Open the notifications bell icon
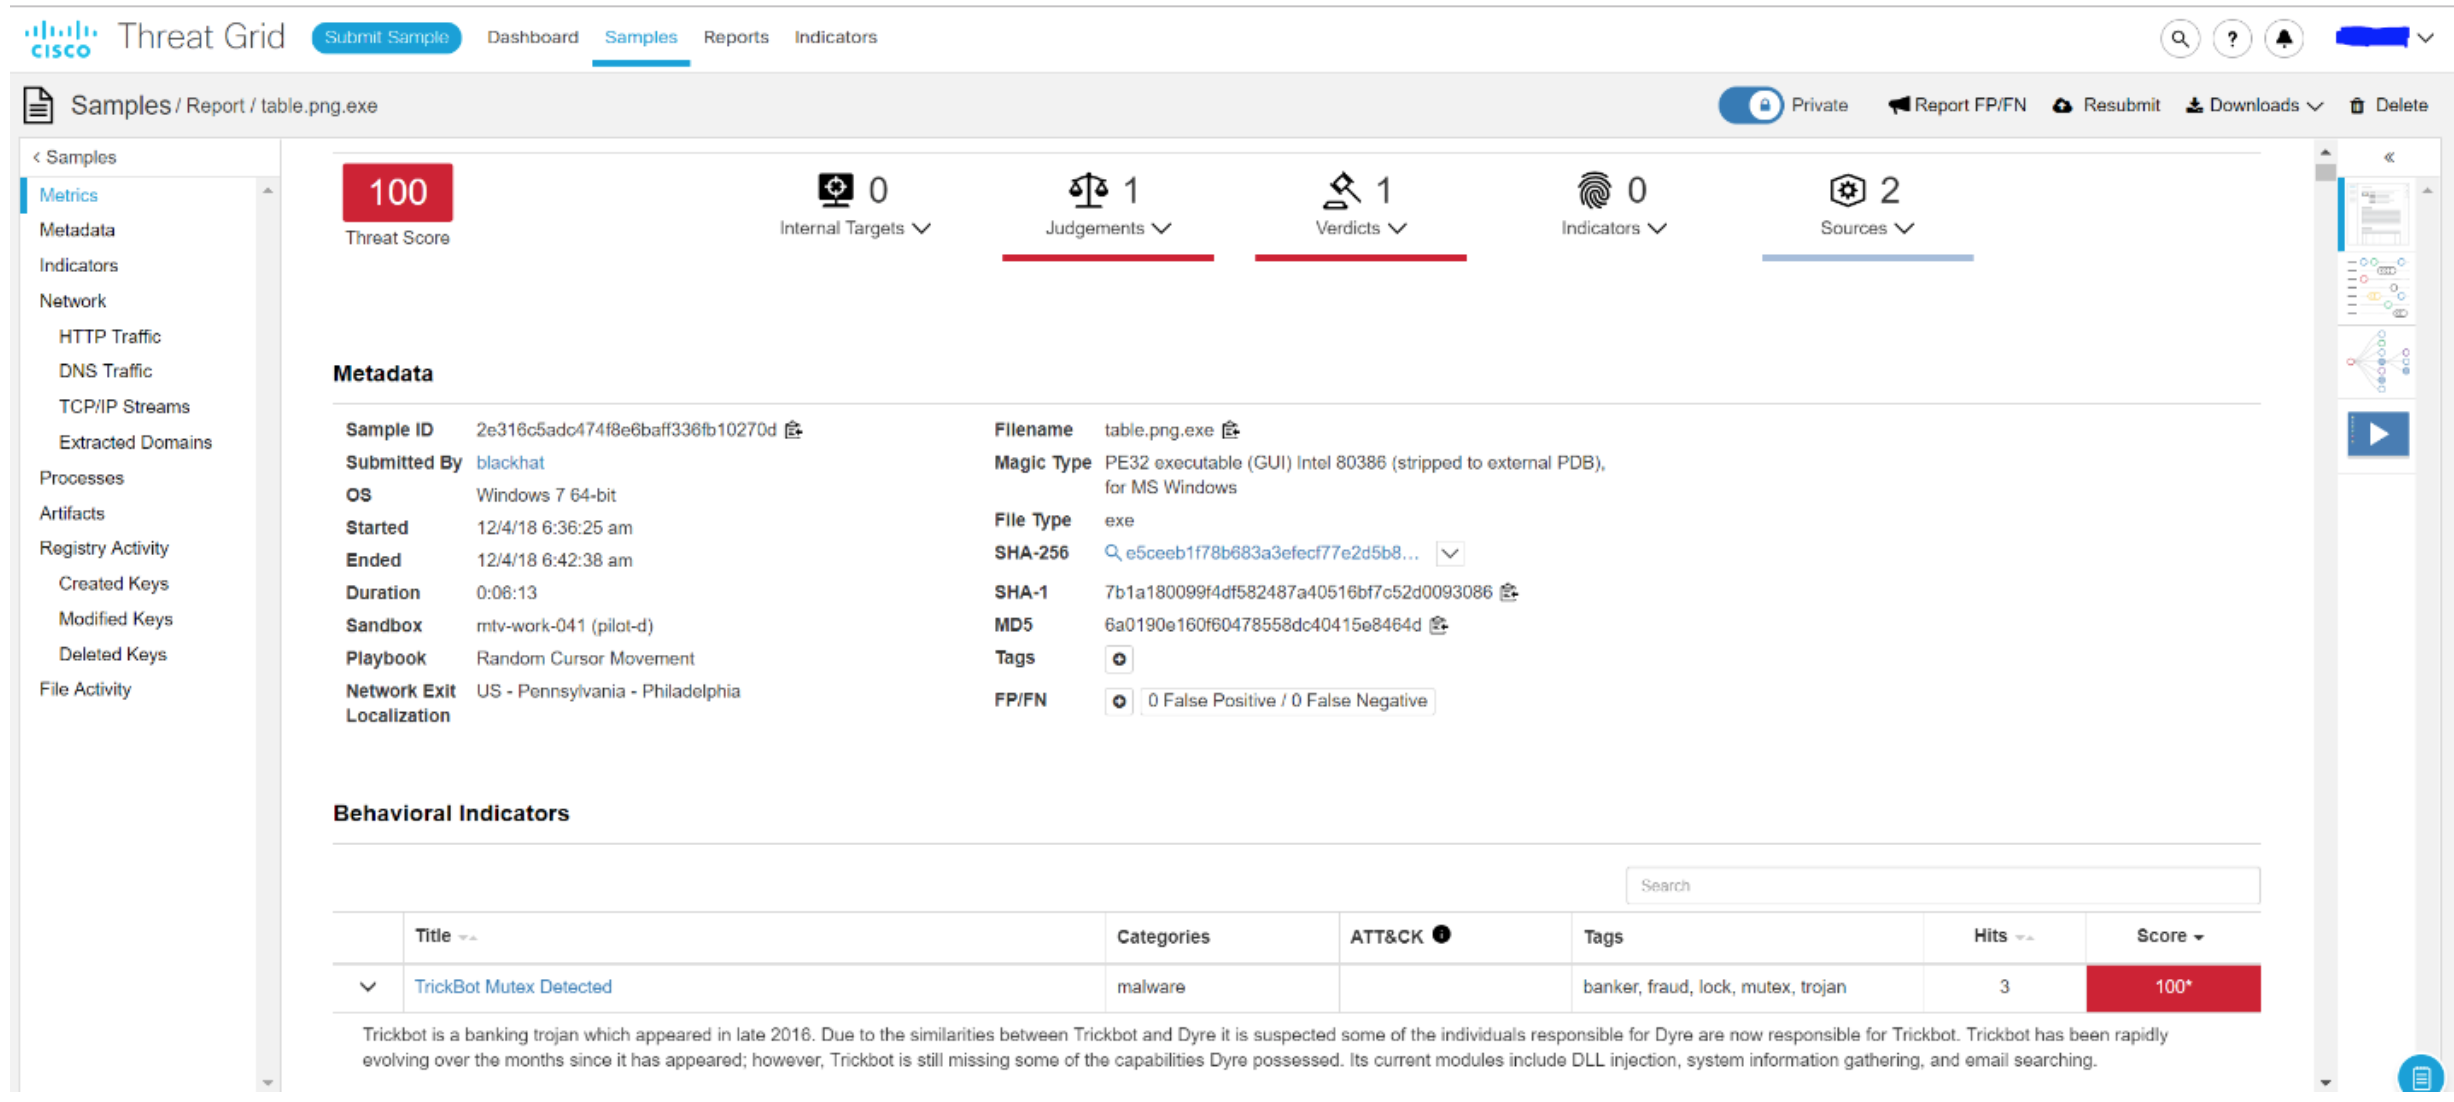 tap(2283, 39)
